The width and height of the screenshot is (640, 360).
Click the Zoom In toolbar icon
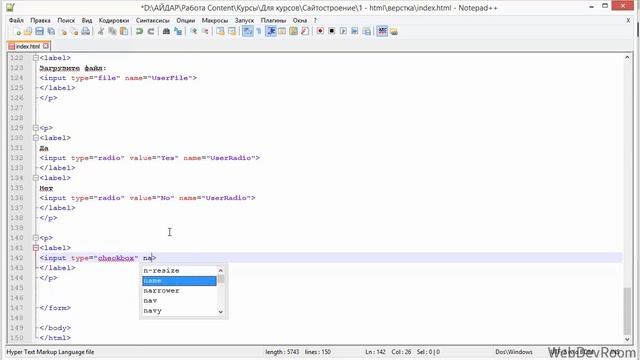click(193, 31)
